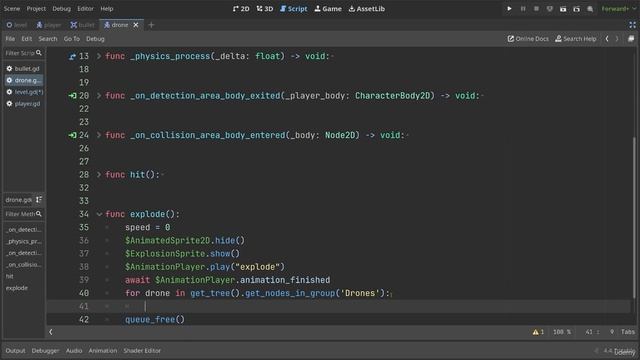640x360 pixels.
Task: Switch to the bullet scene tab
Action: click(x=82, y=25)
